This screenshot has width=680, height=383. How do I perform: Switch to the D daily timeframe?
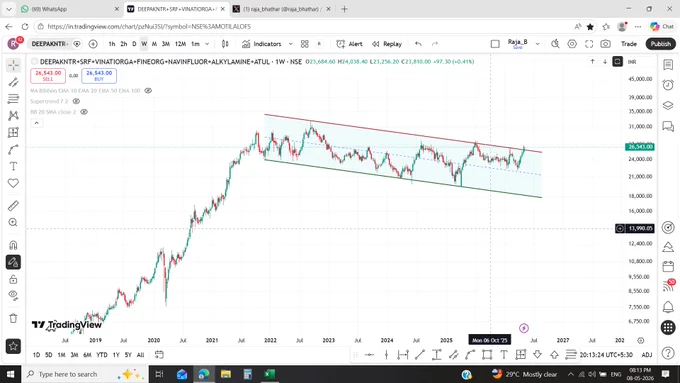coord(134,44)
